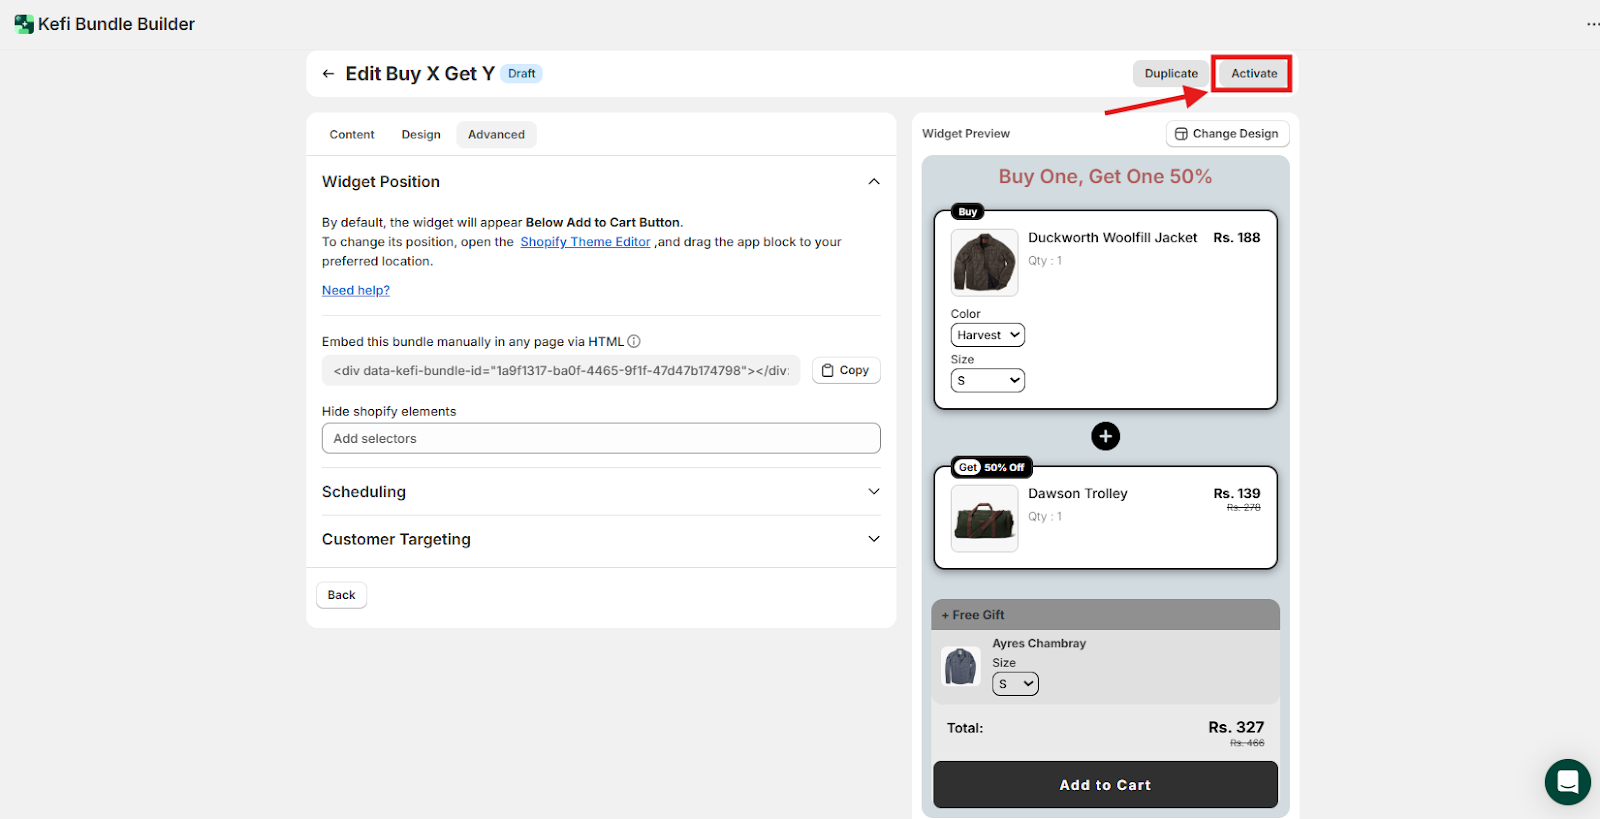Expand the Scheduling section
This screenshot has height=819, width=1600.
pyautogui.click(x=874, y=492)
